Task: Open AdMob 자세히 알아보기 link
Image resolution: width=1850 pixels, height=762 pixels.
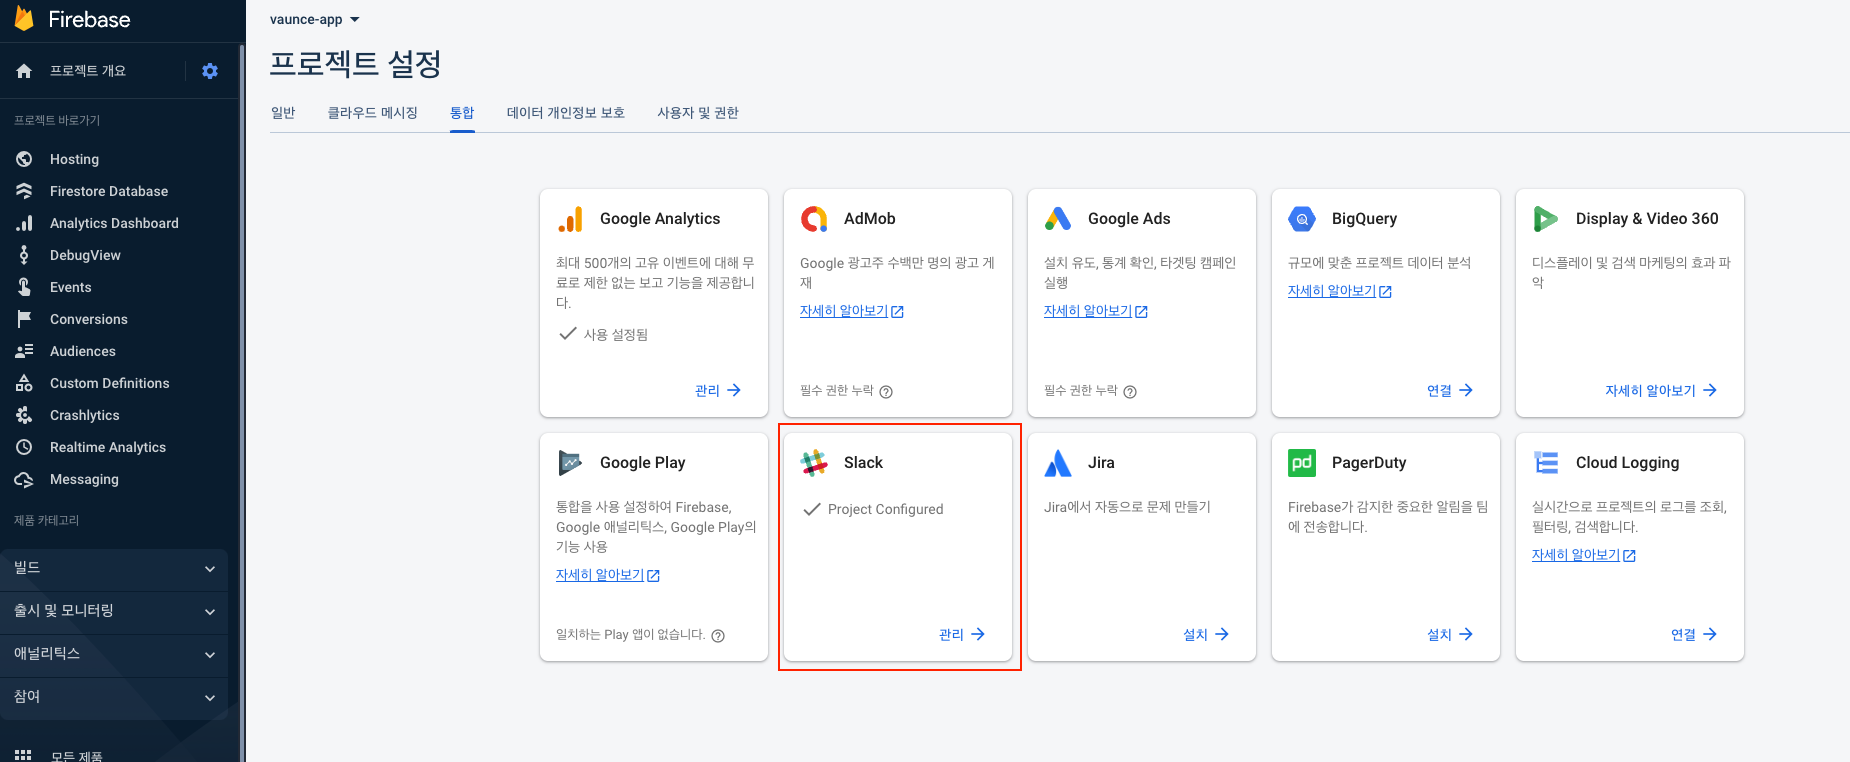Action: (852, 311)
